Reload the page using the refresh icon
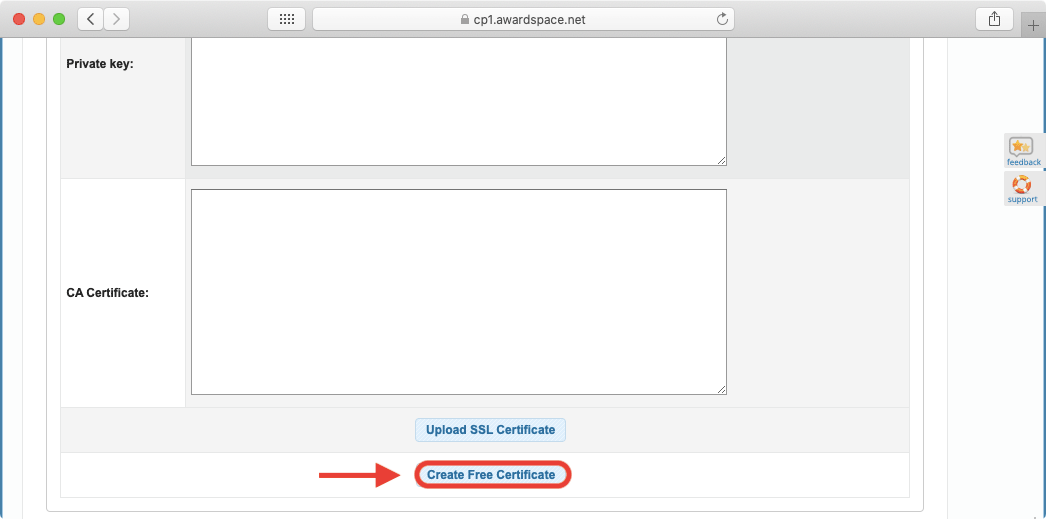Viewport: 1046px width, 519px height. click(x=722, y=19)
